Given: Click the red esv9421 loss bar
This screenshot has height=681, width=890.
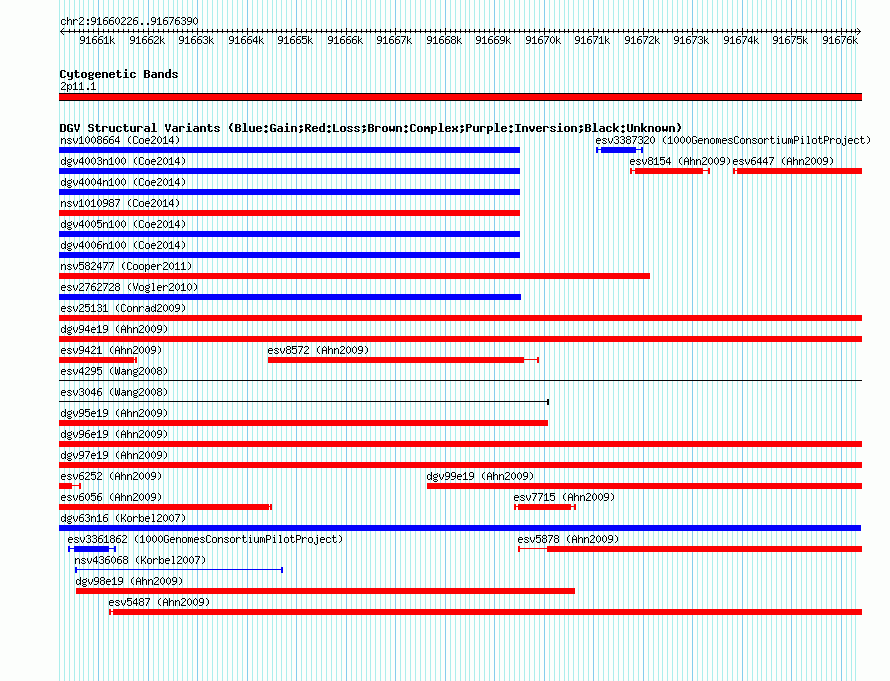Looking at the screenshot, I should coord(98,360).
